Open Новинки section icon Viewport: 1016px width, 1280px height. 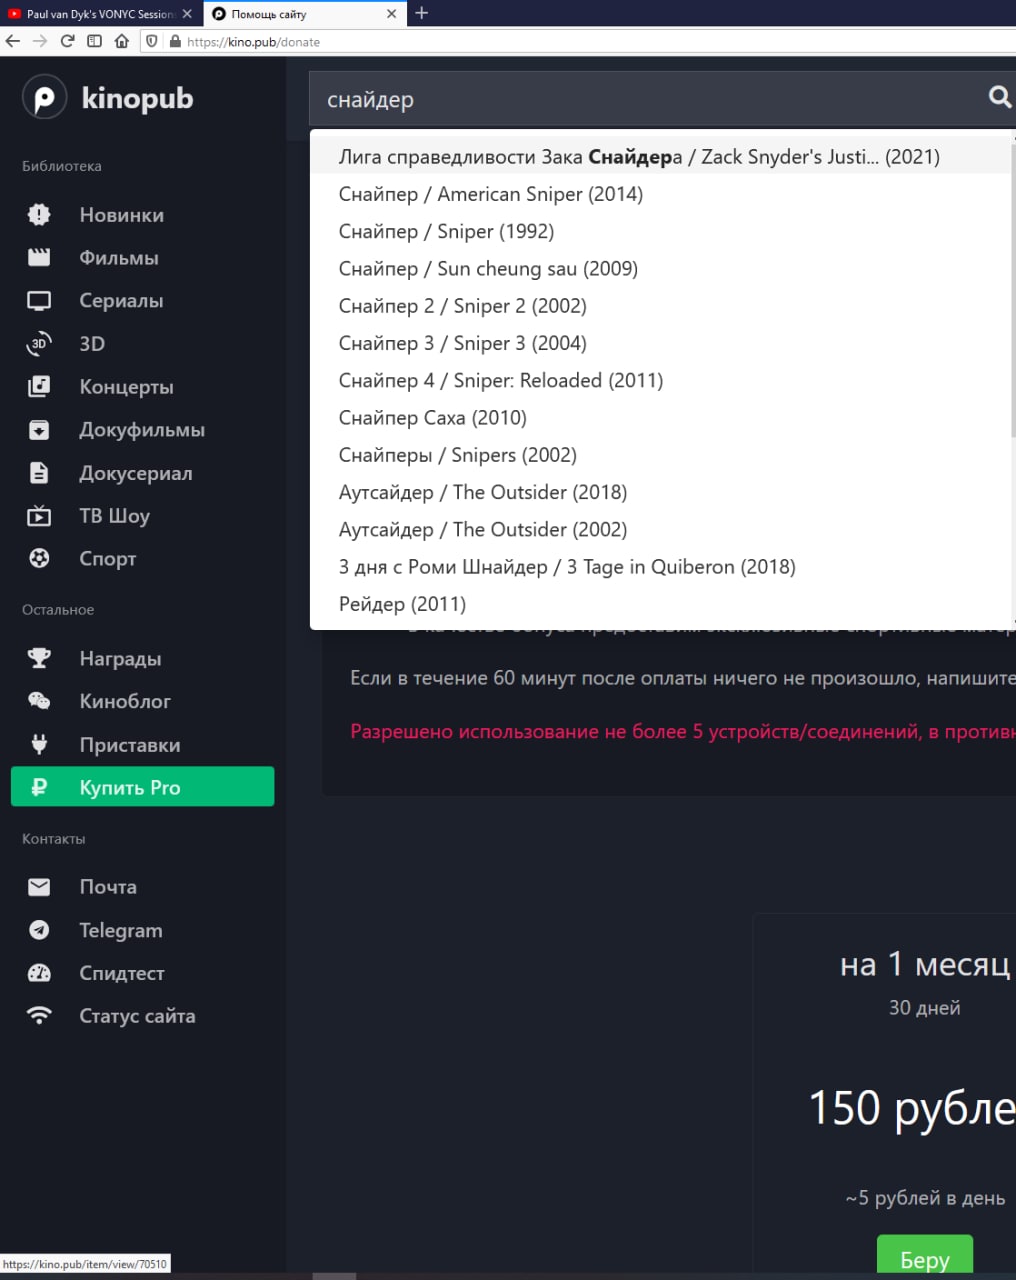(39, 214)
